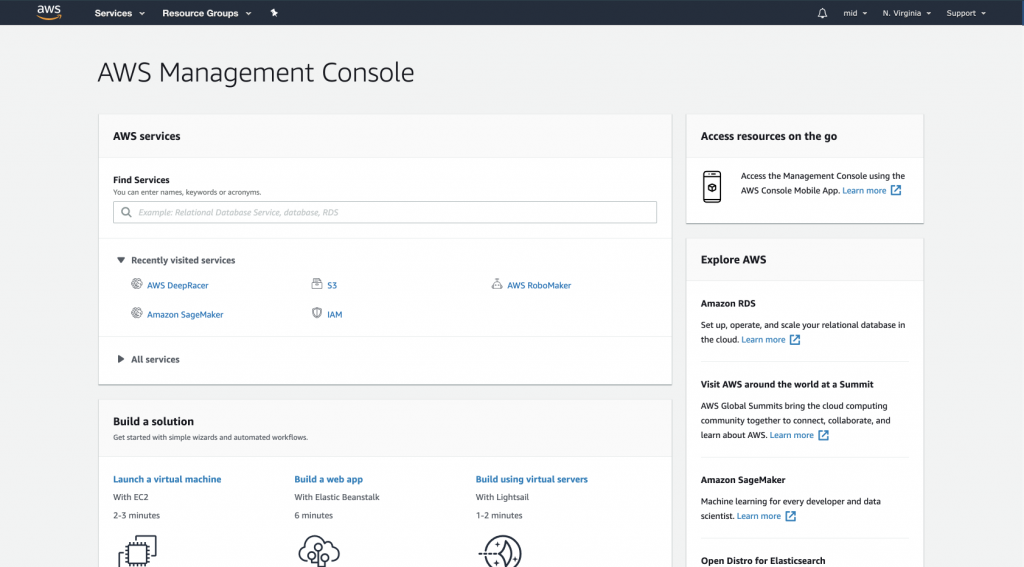Collapse the Recently visited services section
This screenshot has width=1024, height=567.
[x=176, y=260]
